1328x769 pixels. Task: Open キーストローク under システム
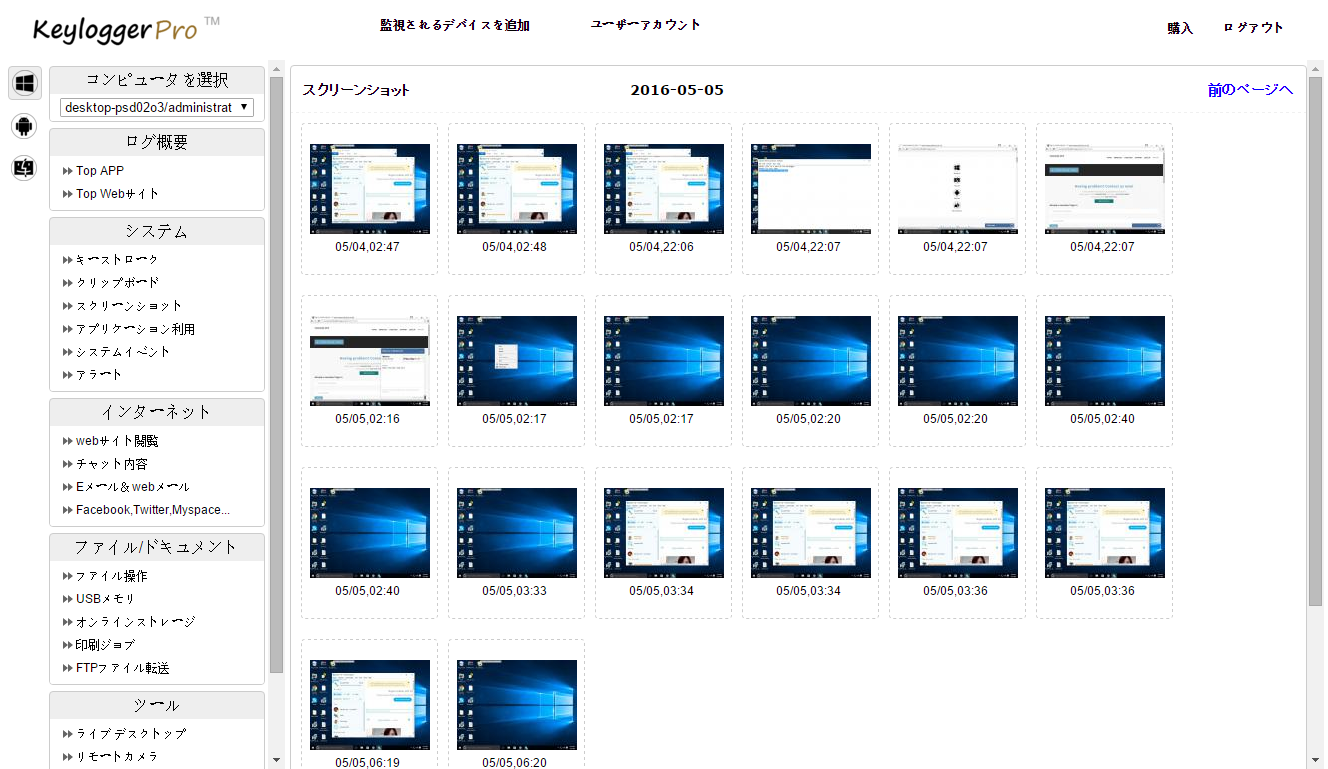(117, 260)
